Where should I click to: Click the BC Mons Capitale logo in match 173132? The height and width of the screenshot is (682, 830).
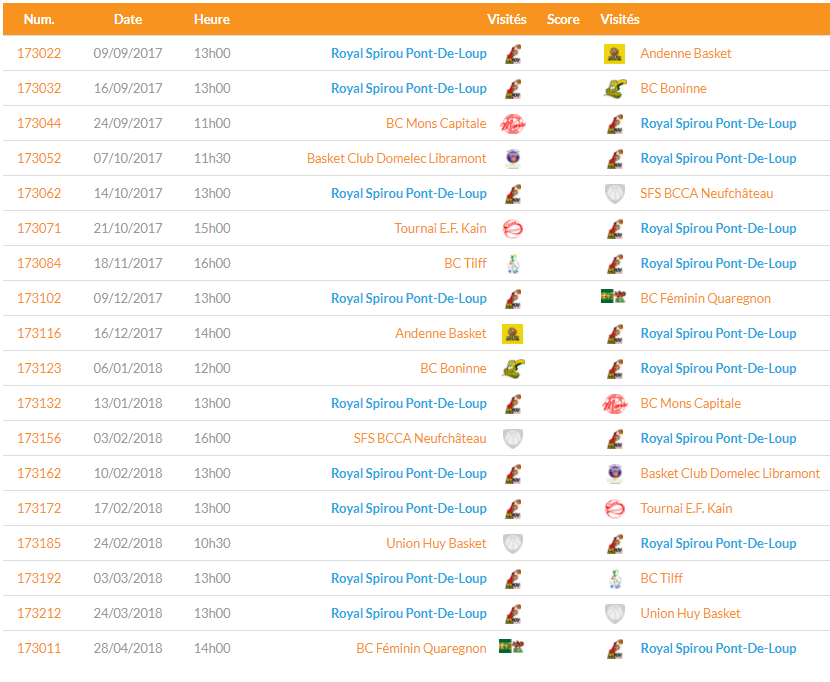coord(615,403)
